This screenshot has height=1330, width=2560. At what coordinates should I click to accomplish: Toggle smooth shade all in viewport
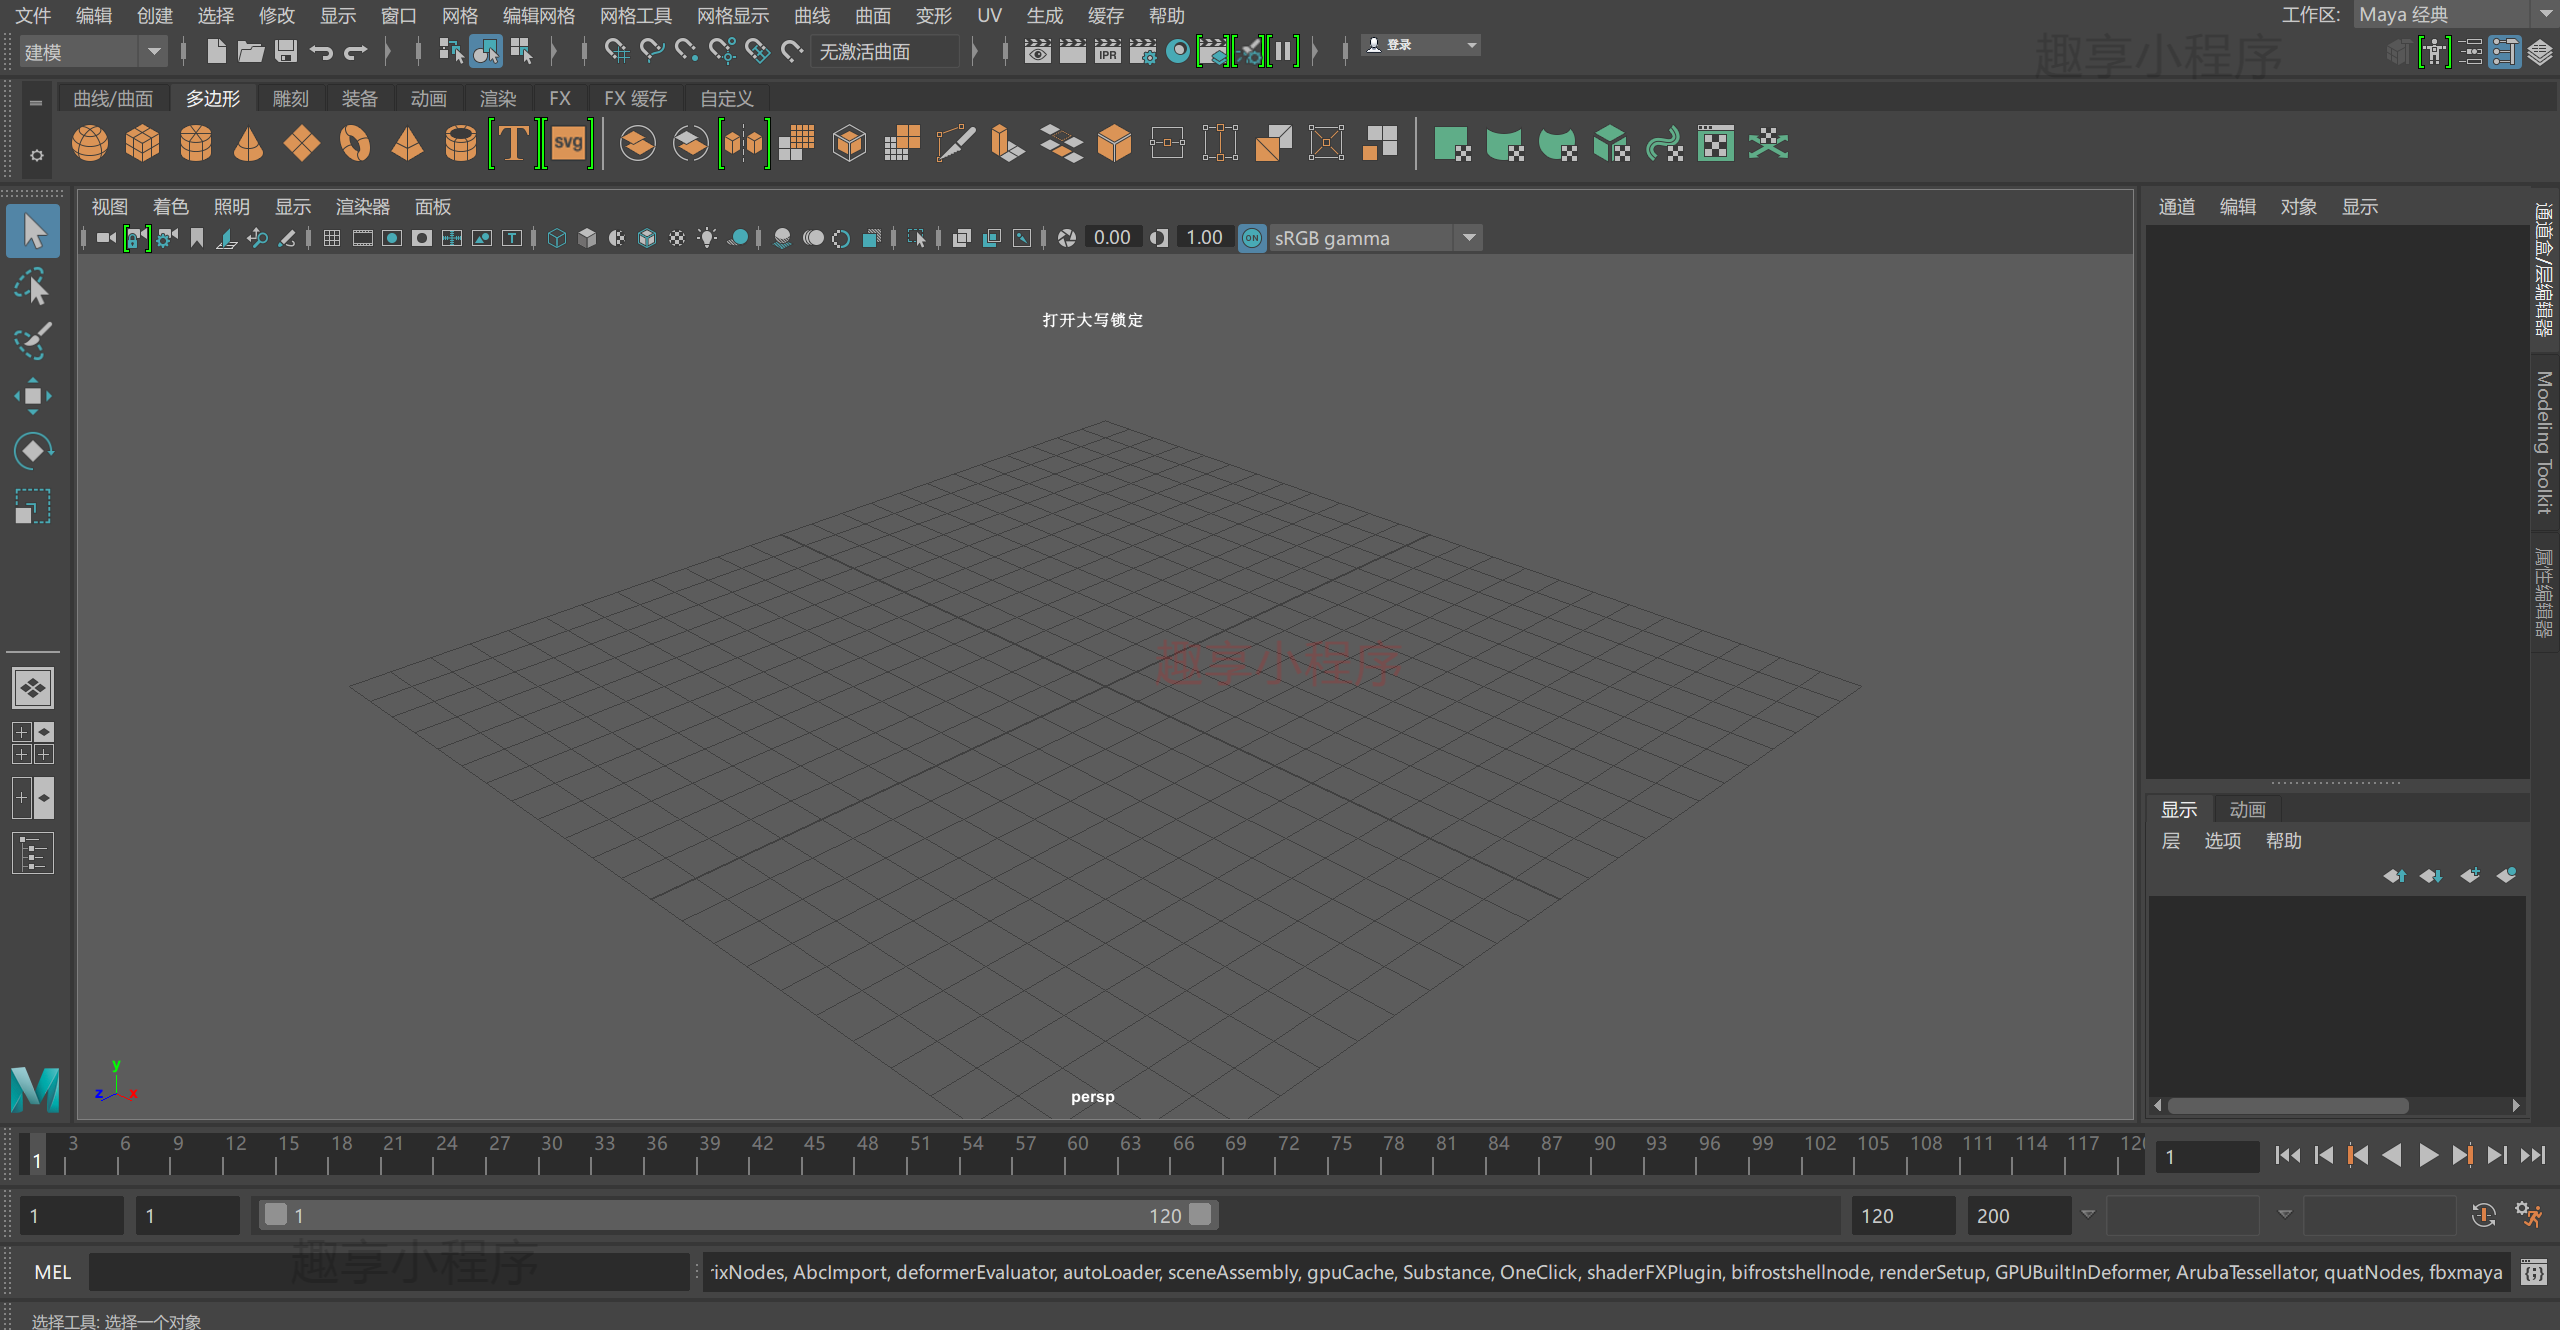pos(587,238)
